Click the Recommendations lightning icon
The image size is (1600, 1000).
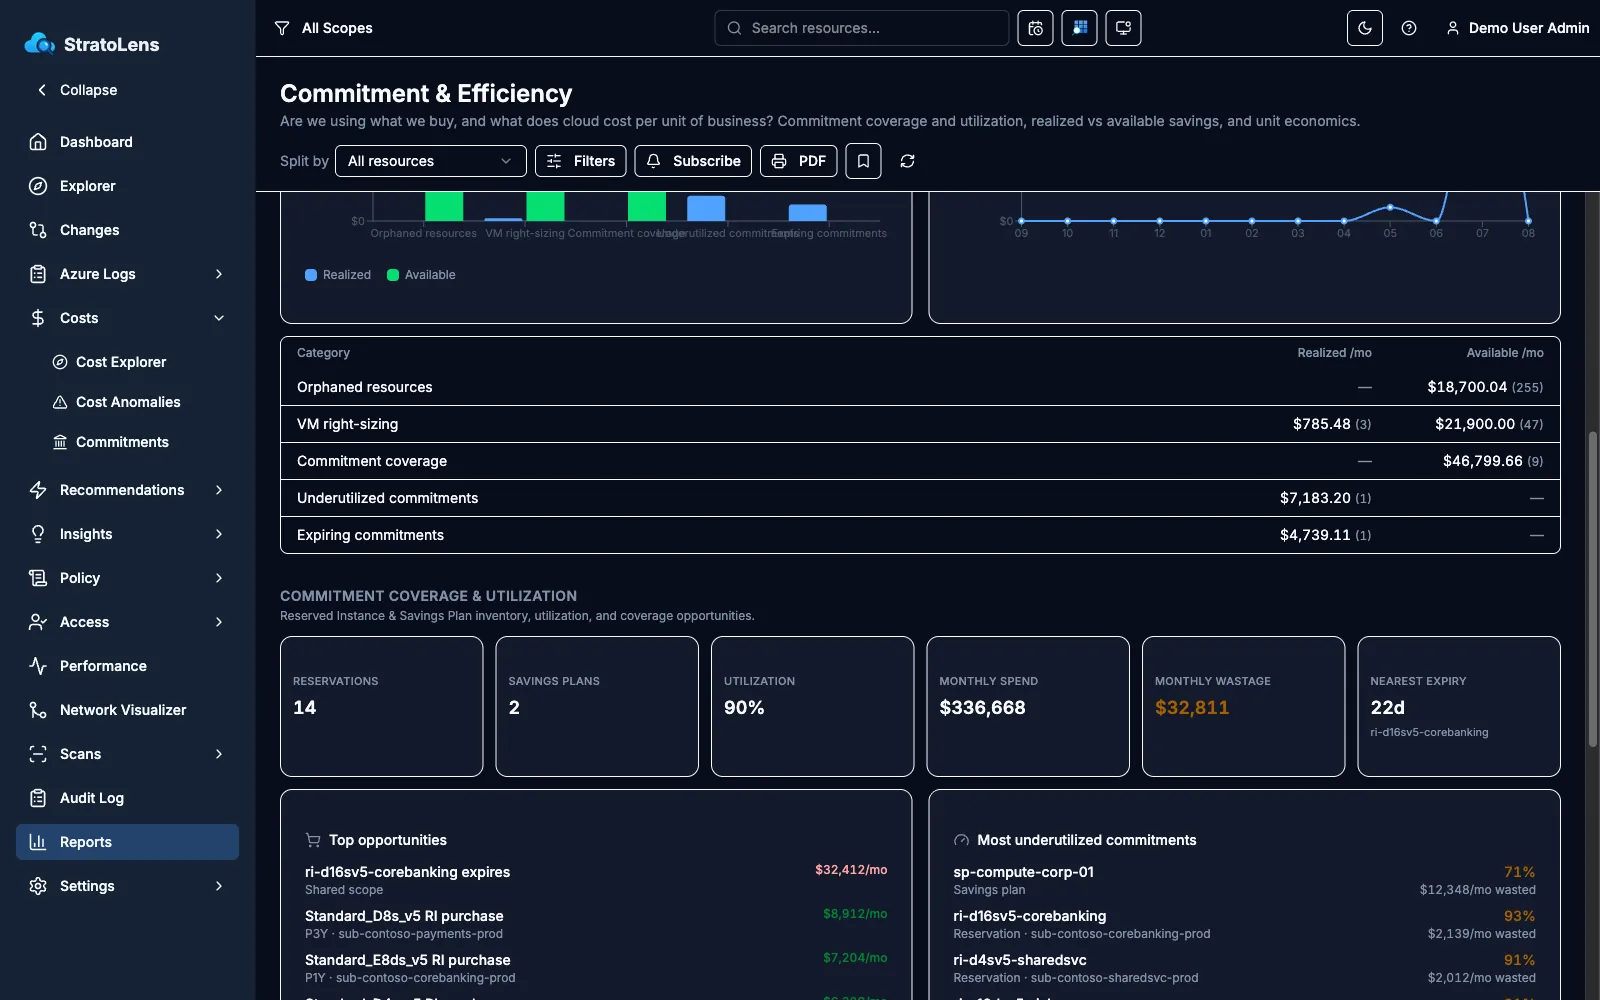[38, 490]
